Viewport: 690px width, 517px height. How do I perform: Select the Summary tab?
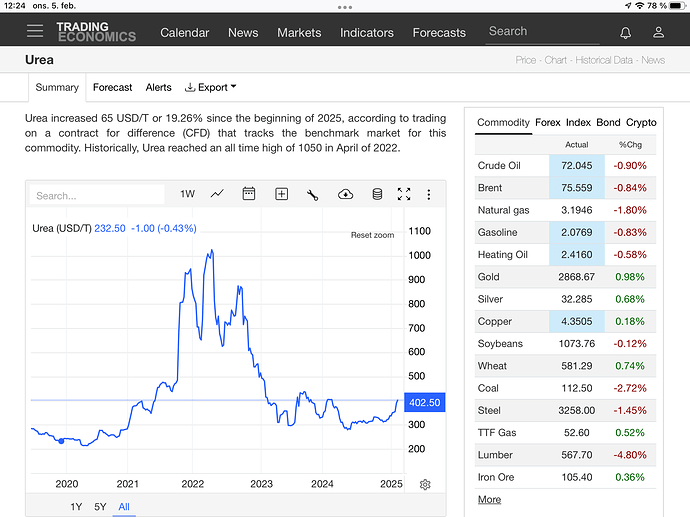pos(57,87)
